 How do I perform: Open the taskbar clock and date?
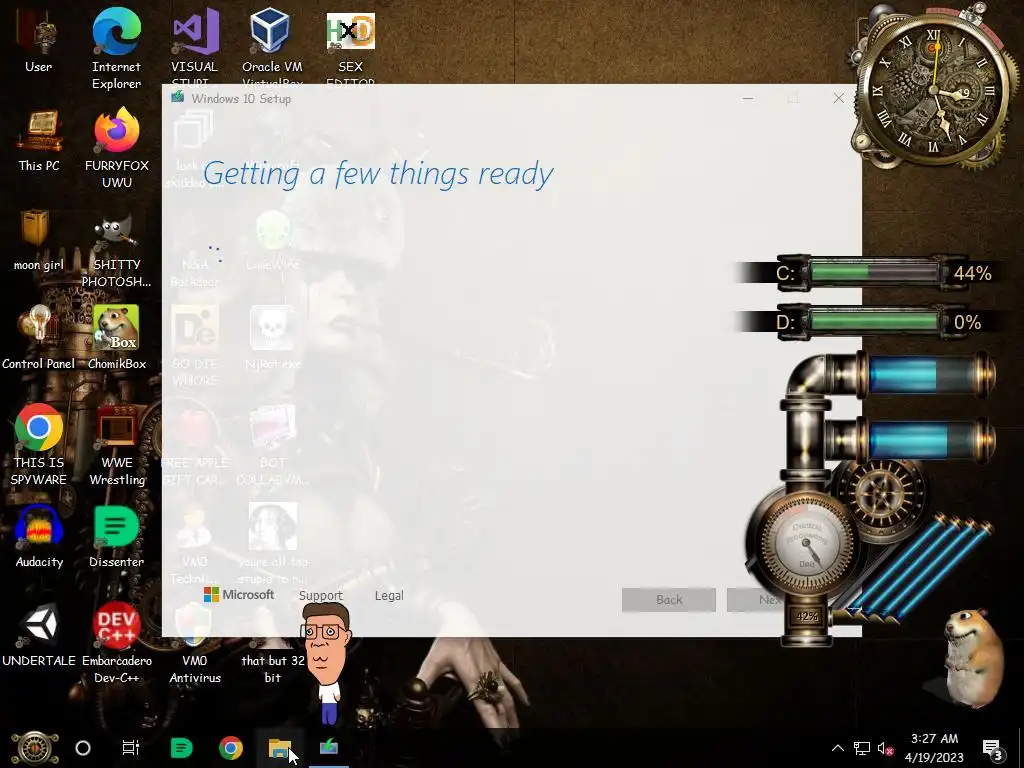[x=934, y=748]
